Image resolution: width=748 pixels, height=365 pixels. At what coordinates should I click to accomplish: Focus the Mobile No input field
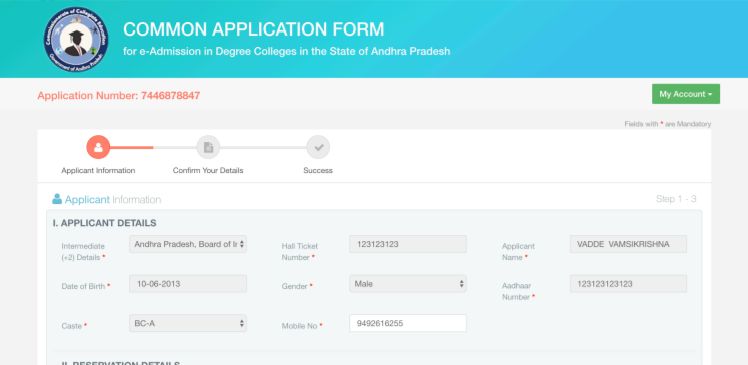[408, 323]
